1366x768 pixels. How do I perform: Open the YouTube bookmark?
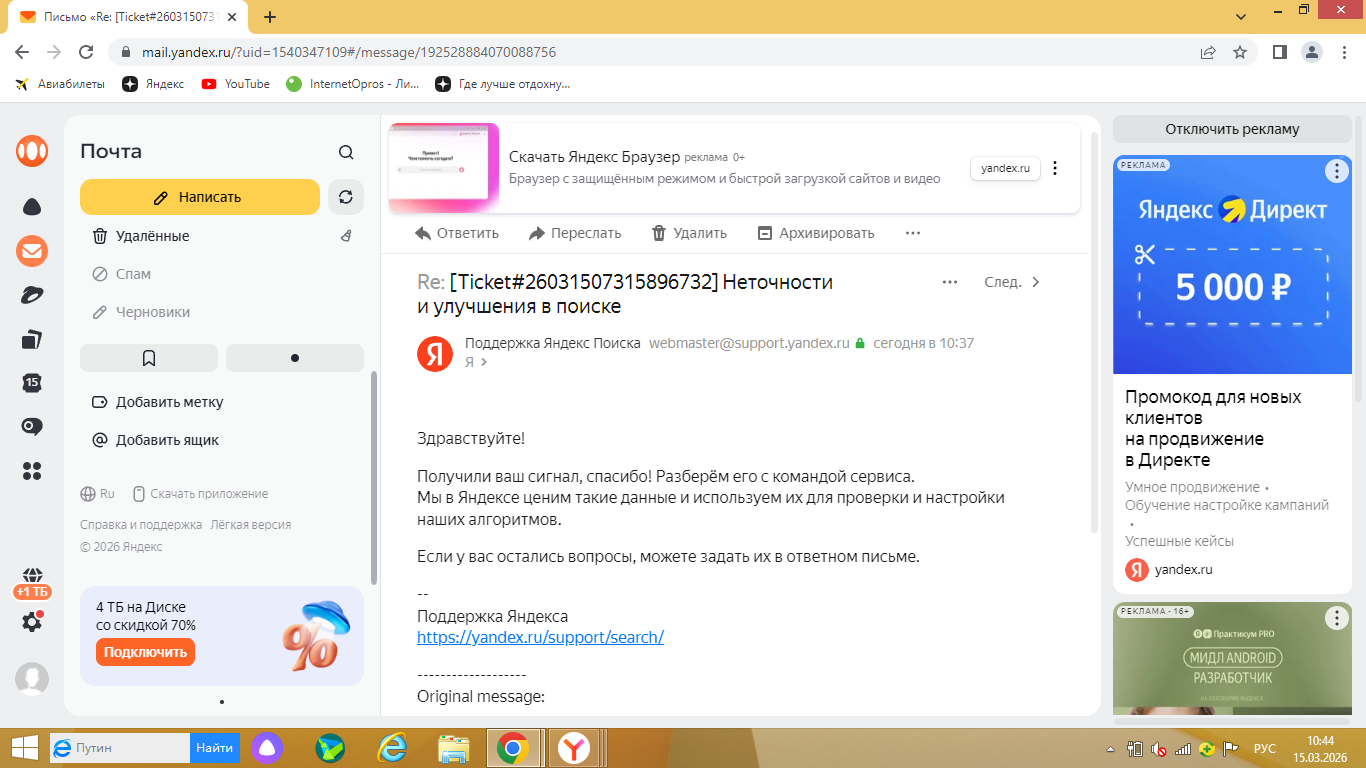click(x=236, y=84)
